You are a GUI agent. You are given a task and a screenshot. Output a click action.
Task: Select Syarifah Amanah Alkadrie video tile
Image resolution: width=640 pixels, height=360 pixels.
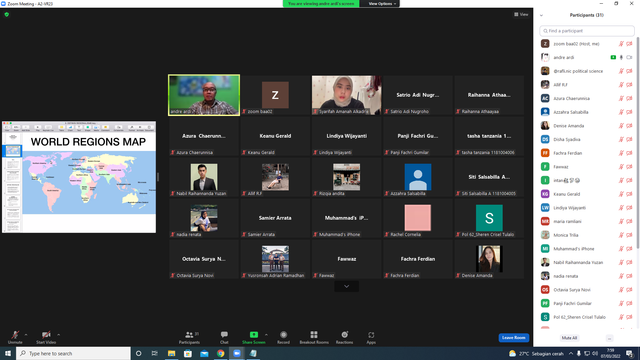pyautogui.click(x=347, y=95)
